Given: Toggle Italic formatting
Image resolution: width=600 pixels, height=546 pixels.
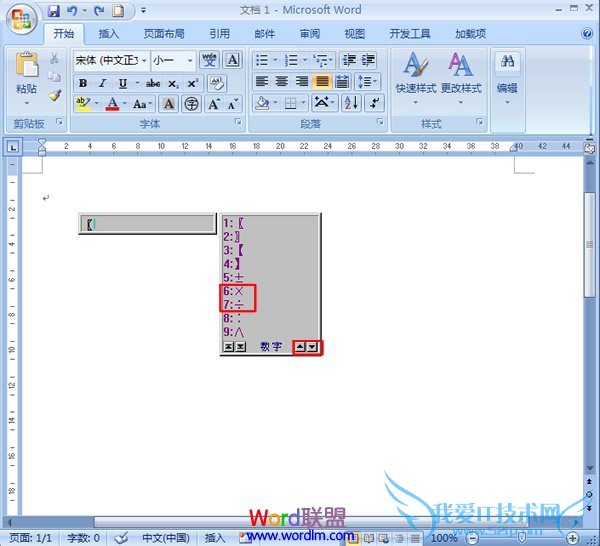Looking at the screenshot, I should (102, 83).
